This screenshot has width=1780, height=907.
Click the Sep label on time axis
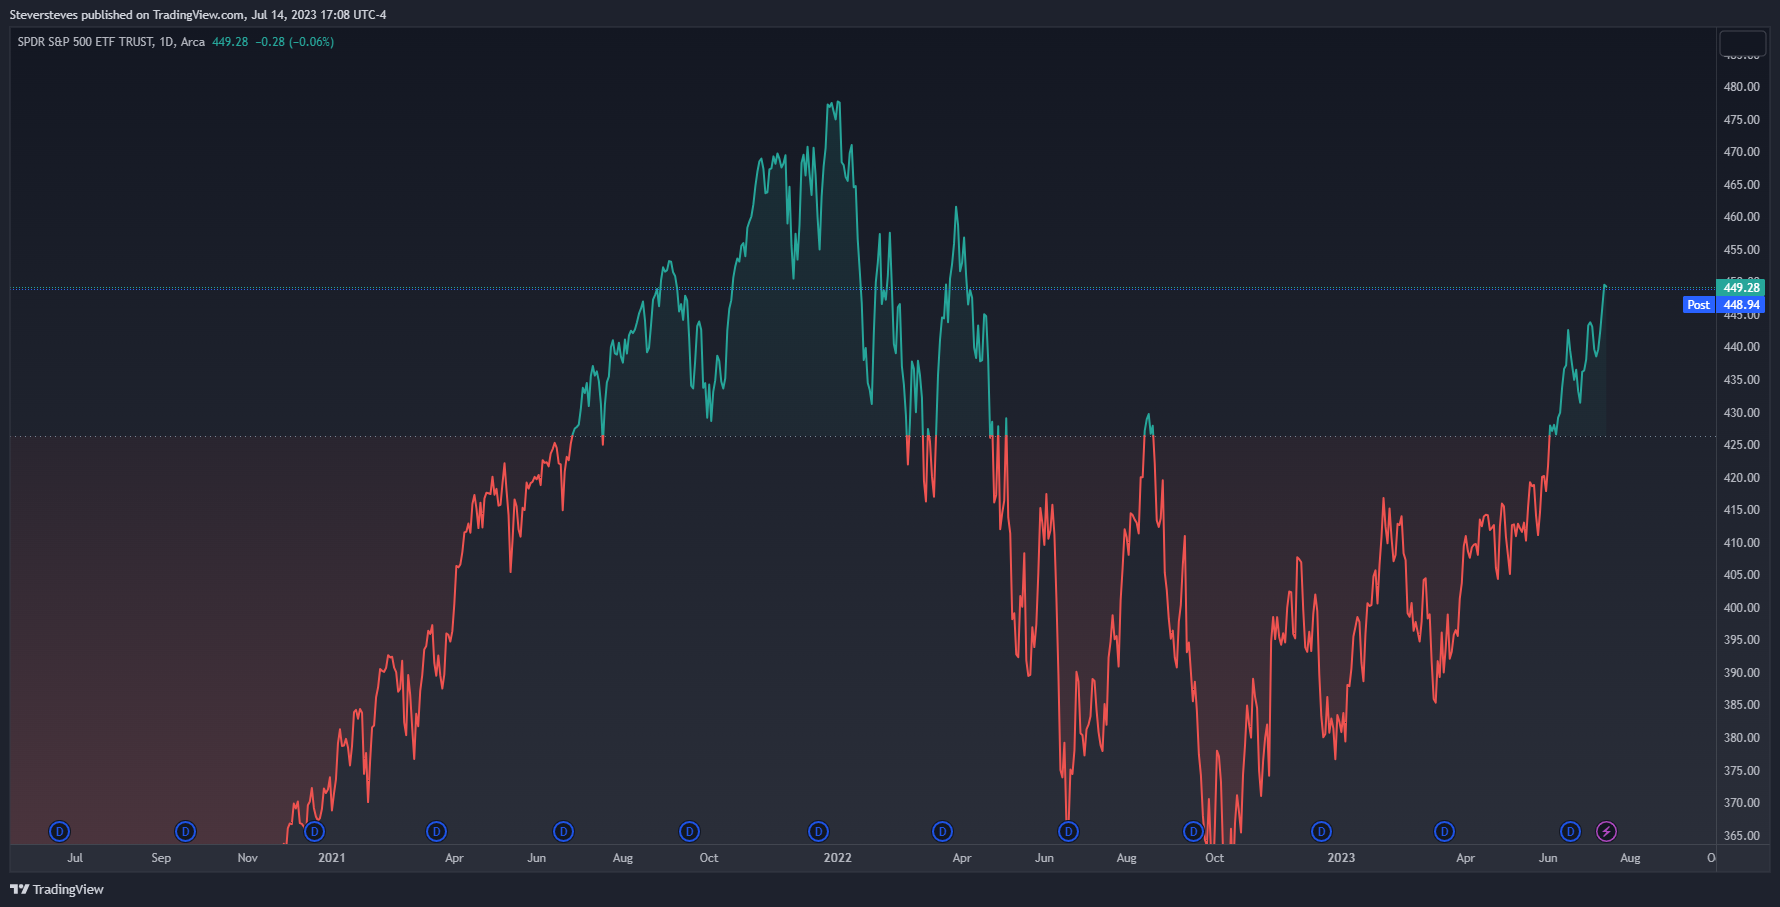click(161, 858)
